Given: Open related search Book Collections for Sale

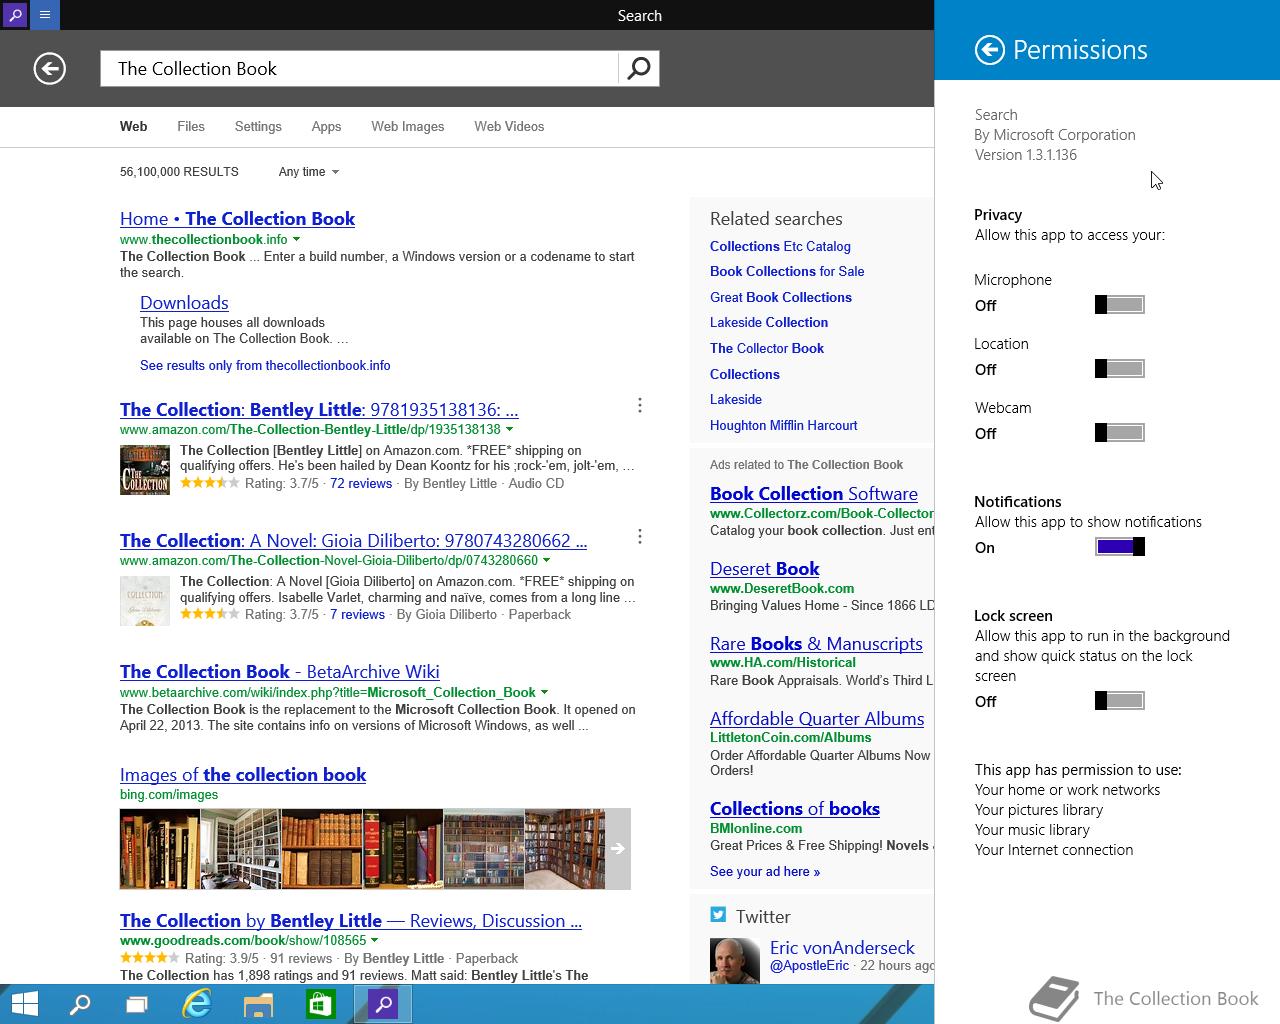Looking at the screenshot, I should (787, 272).
